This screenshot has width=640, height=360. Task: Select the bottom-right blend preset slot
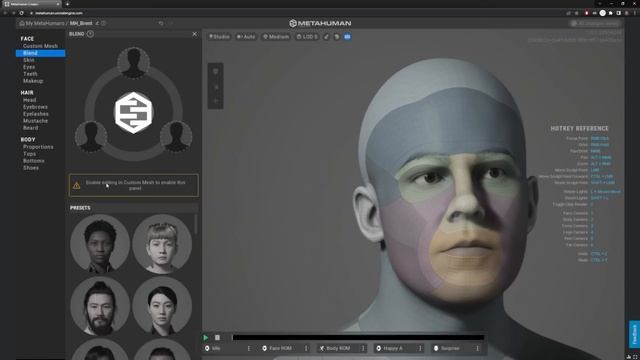(176, 136)
